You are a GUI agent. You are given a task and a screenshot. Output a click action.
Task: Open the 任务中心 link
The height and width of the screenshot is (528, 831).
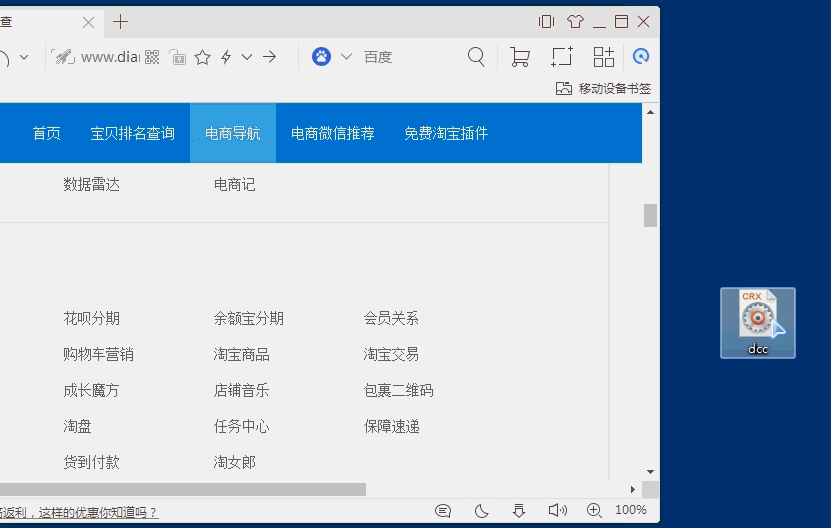(242, 426)
